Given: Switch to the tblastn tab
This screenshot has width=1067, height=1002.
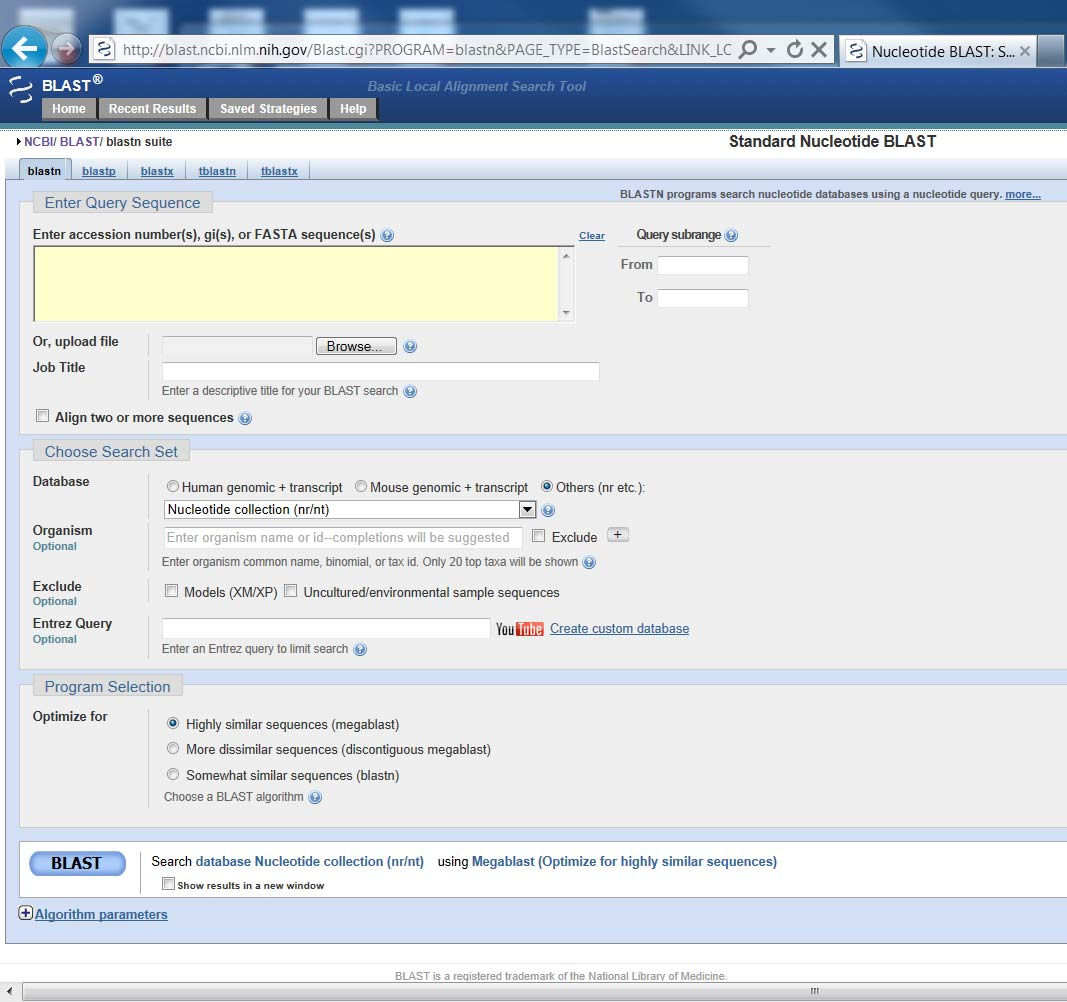Looking at the screenshot, I should pos(217,172).
